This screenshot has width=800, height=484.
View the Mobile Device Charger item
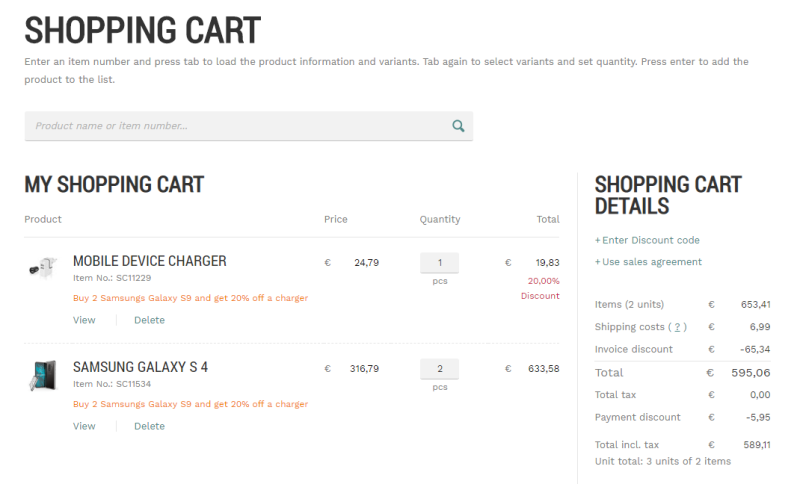[84, 320]
